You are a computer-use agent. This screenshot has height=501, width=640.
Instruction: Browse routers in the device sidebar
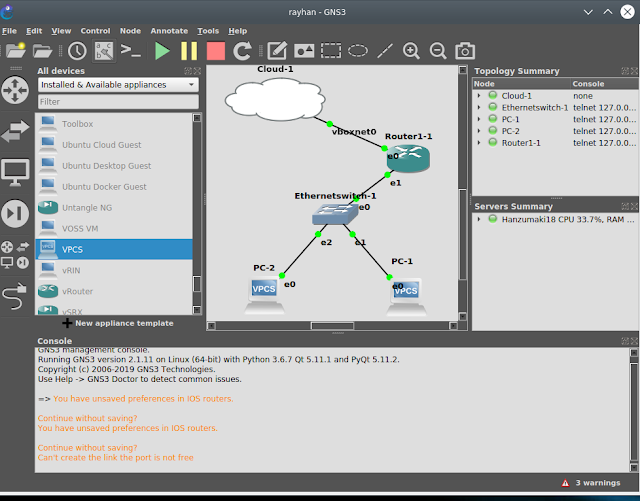[15, 90]
